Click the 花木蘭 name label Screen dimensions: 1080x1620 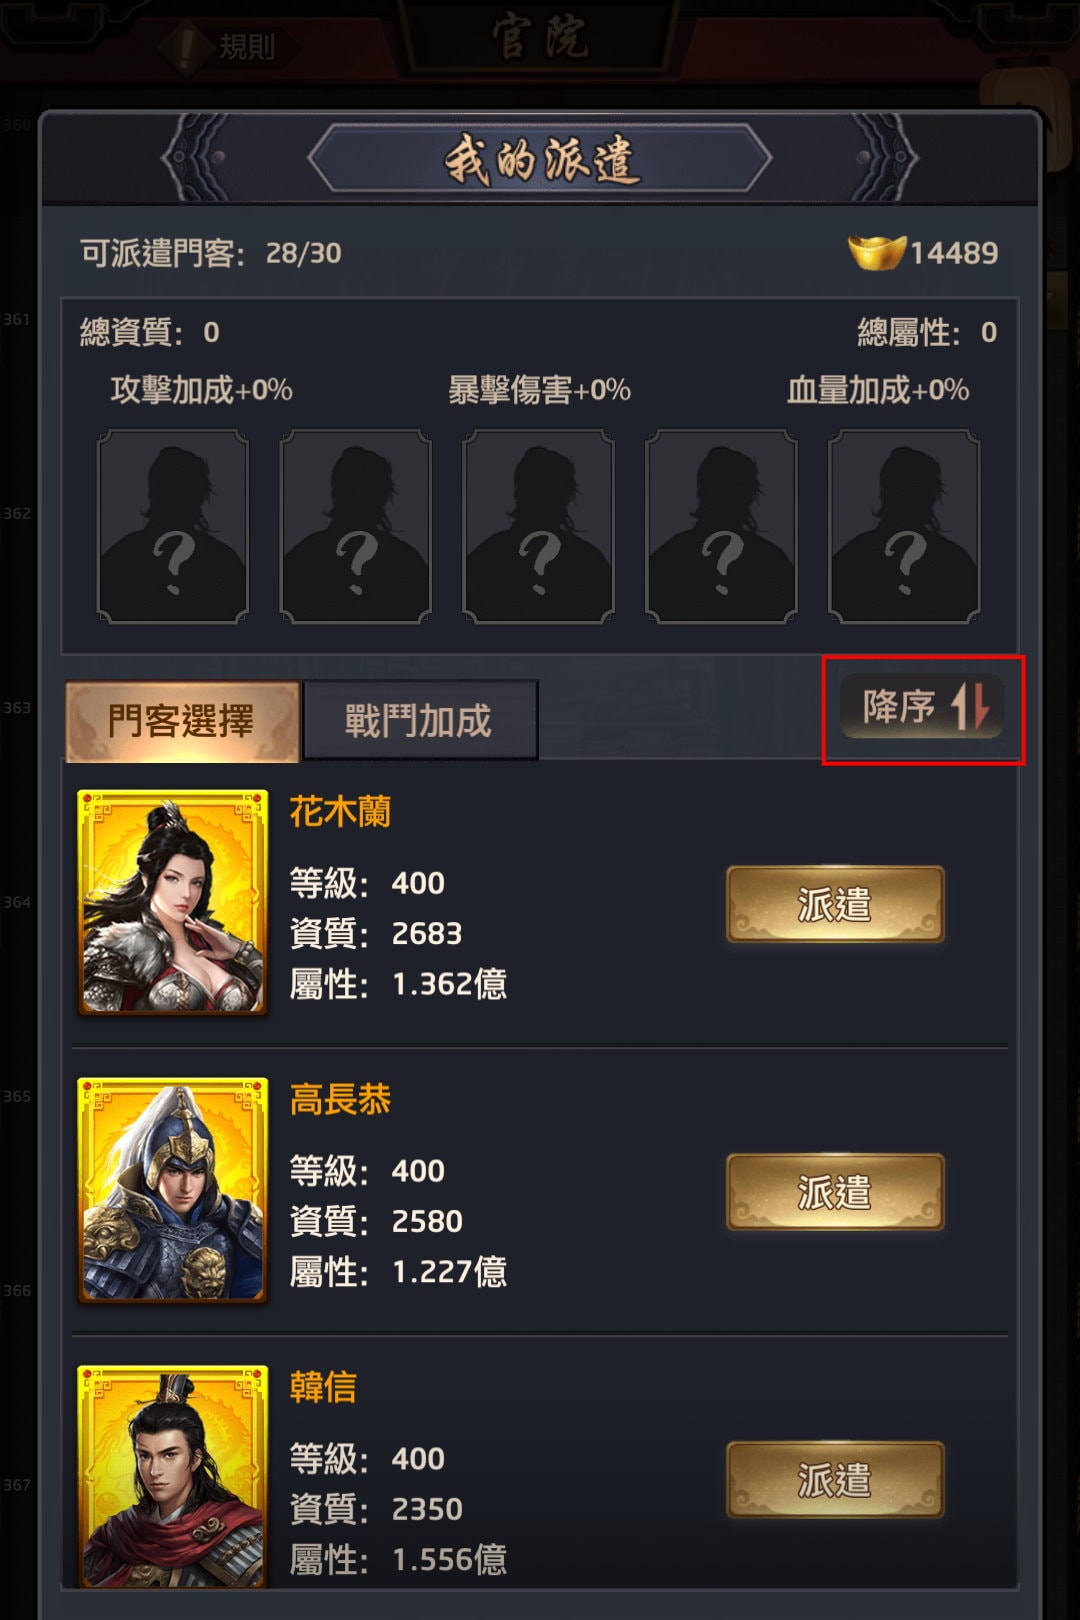(x=340, y=811)
